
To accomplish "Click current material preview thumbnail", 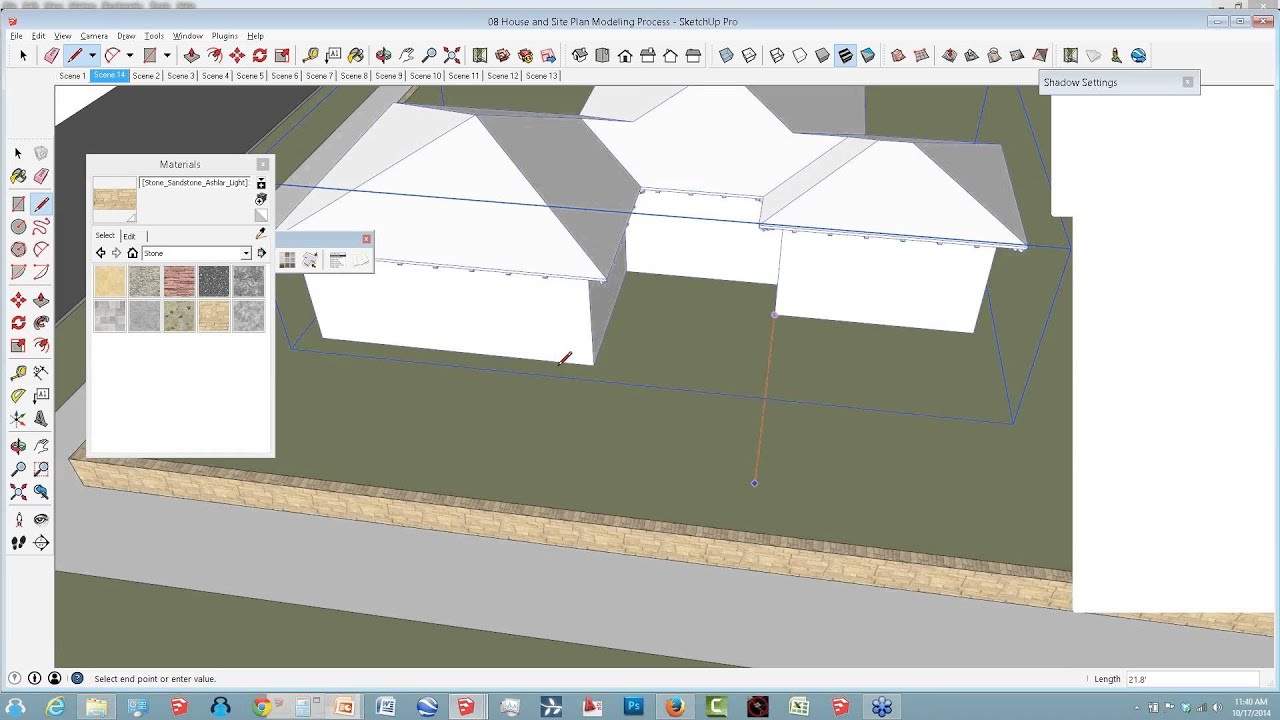I will (114, 199).
